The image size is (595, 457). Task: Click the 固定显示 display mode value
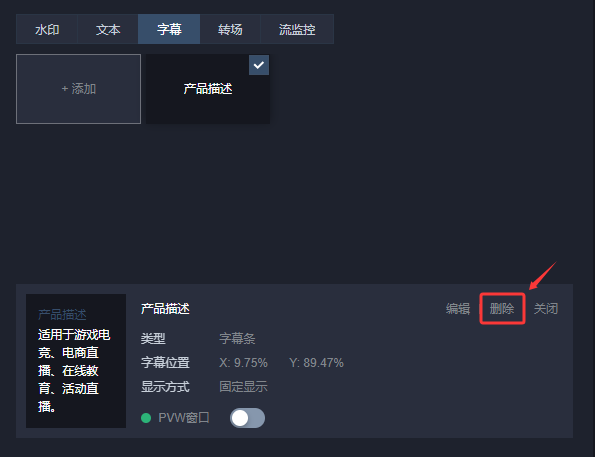(x=243, y=387)
